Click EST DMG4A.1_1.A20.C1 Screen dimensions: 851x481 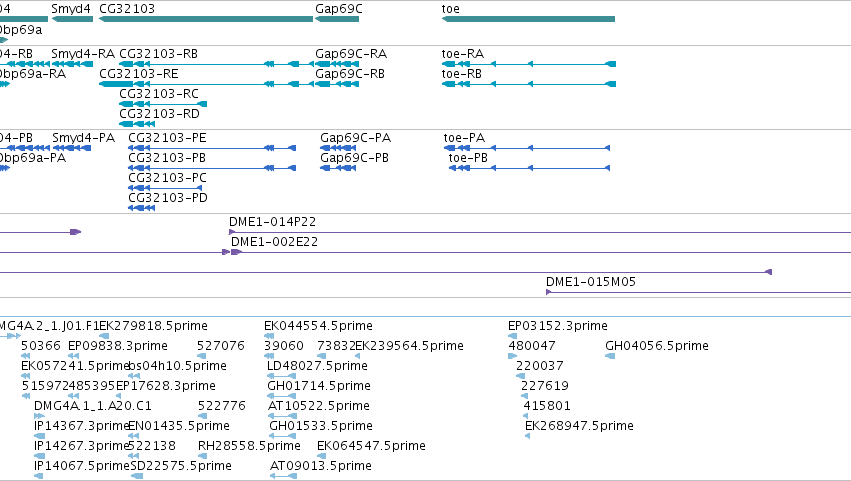click(x=93, y=406)
